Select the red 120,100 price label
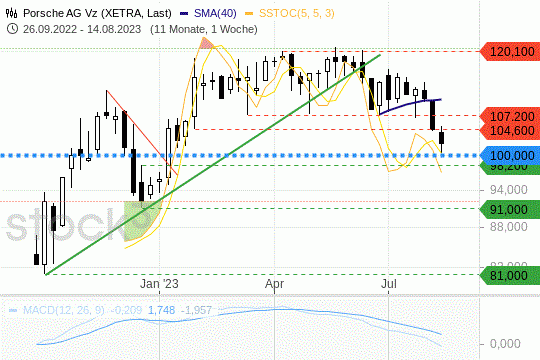This screenshot has width=540, height=360. (510, 52)
